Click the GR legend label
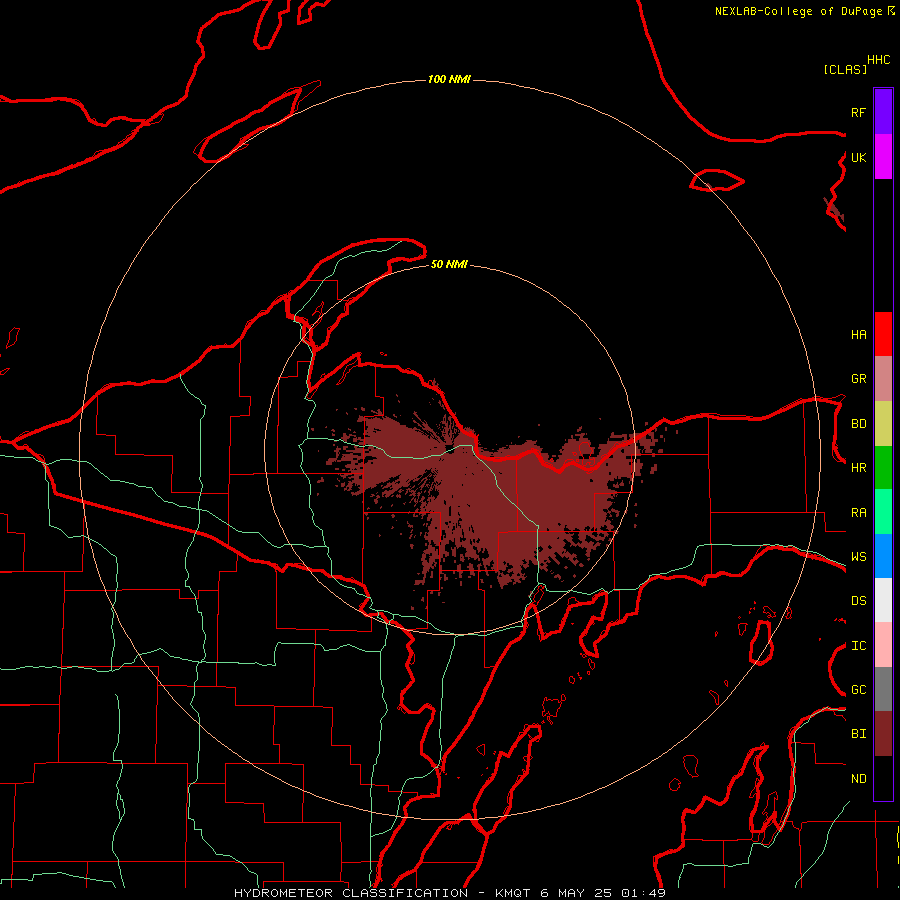Viewport: 900px width, 900px height. pyautogui.click(x=858, y=379)
